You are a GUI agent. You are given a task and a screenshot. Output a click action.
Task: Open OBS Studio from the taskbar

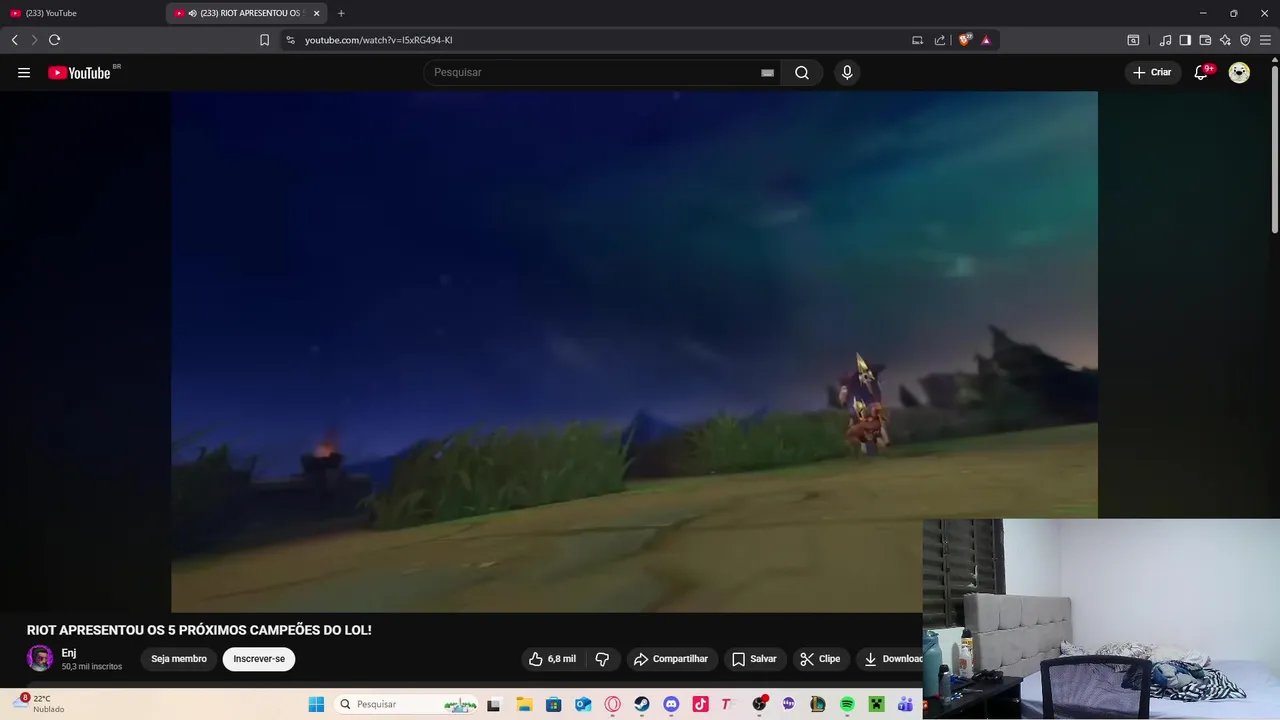click(x=760, y=704)
